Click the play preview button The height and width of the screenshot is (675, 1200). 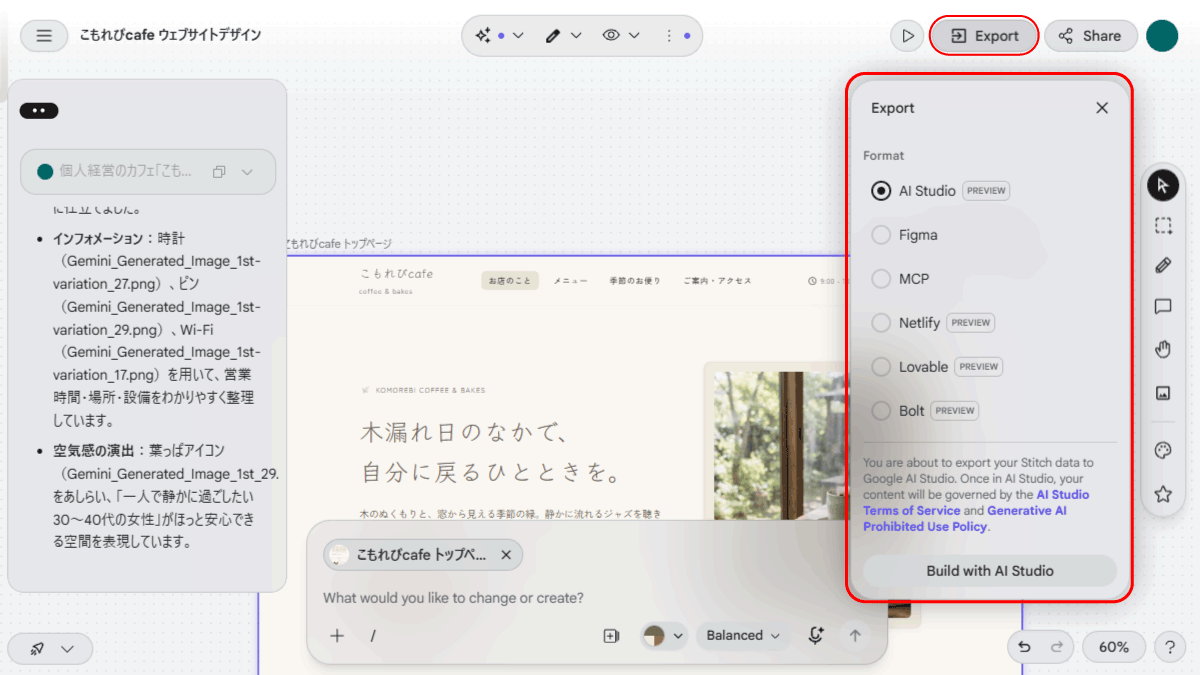(x=907, y=36)
